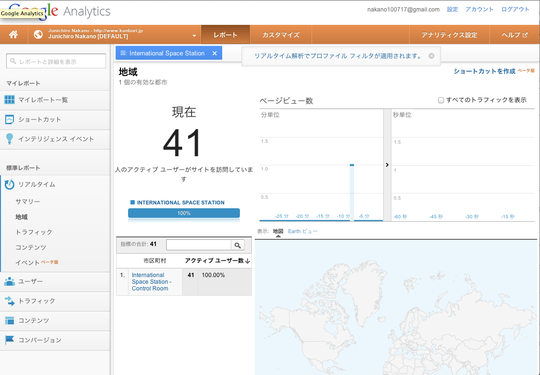The height and width of the screenshot is (375, 540).
Task: Click the マイレポート一覧 grid icon
Action: (9, 100)
